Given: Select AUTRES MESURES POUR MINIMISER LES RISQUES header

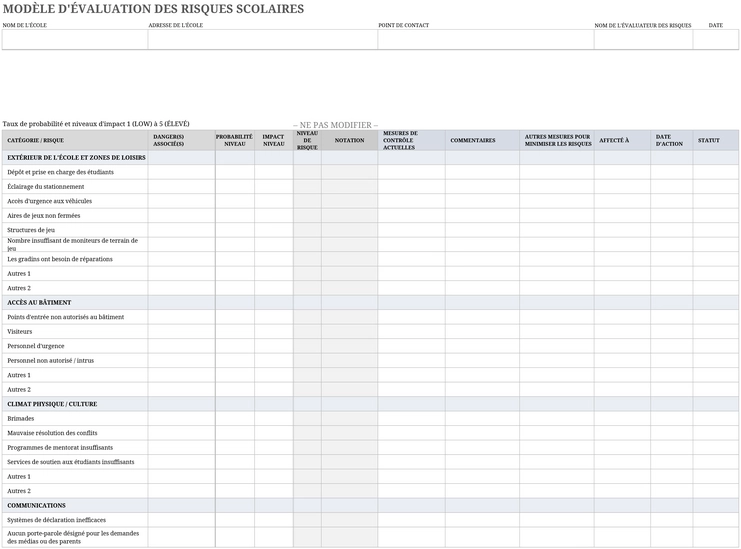Looking at the screenshot, I should pos(557,140).
